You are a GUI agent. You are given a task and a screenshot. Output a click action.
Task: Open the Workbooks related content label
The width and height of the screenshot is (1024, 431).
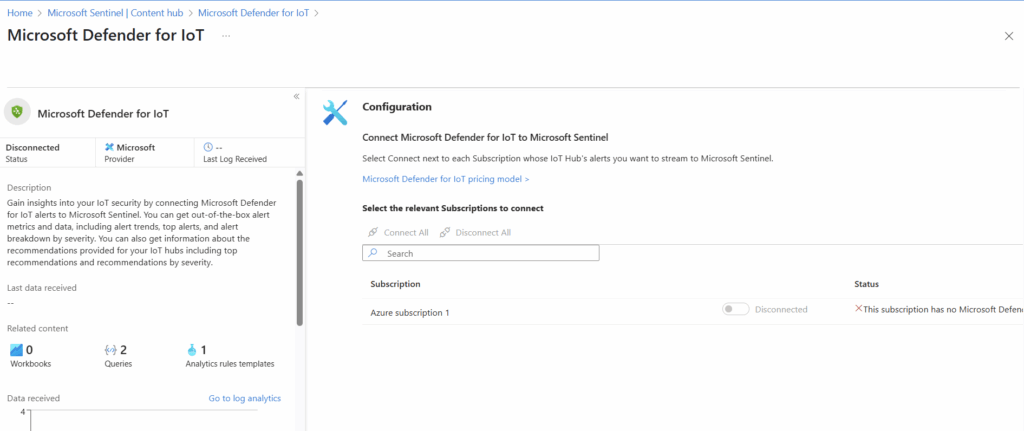tap(29, 364)
